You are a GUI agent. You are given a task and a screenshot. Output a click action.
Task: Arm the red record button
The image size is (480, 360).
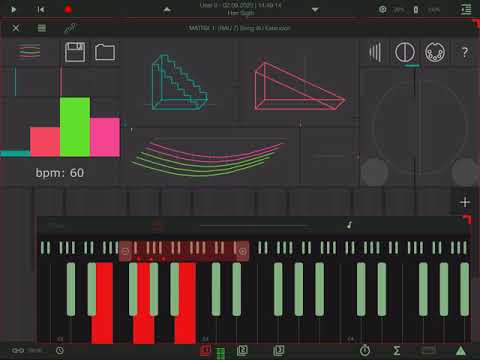(x=68, y=9)
